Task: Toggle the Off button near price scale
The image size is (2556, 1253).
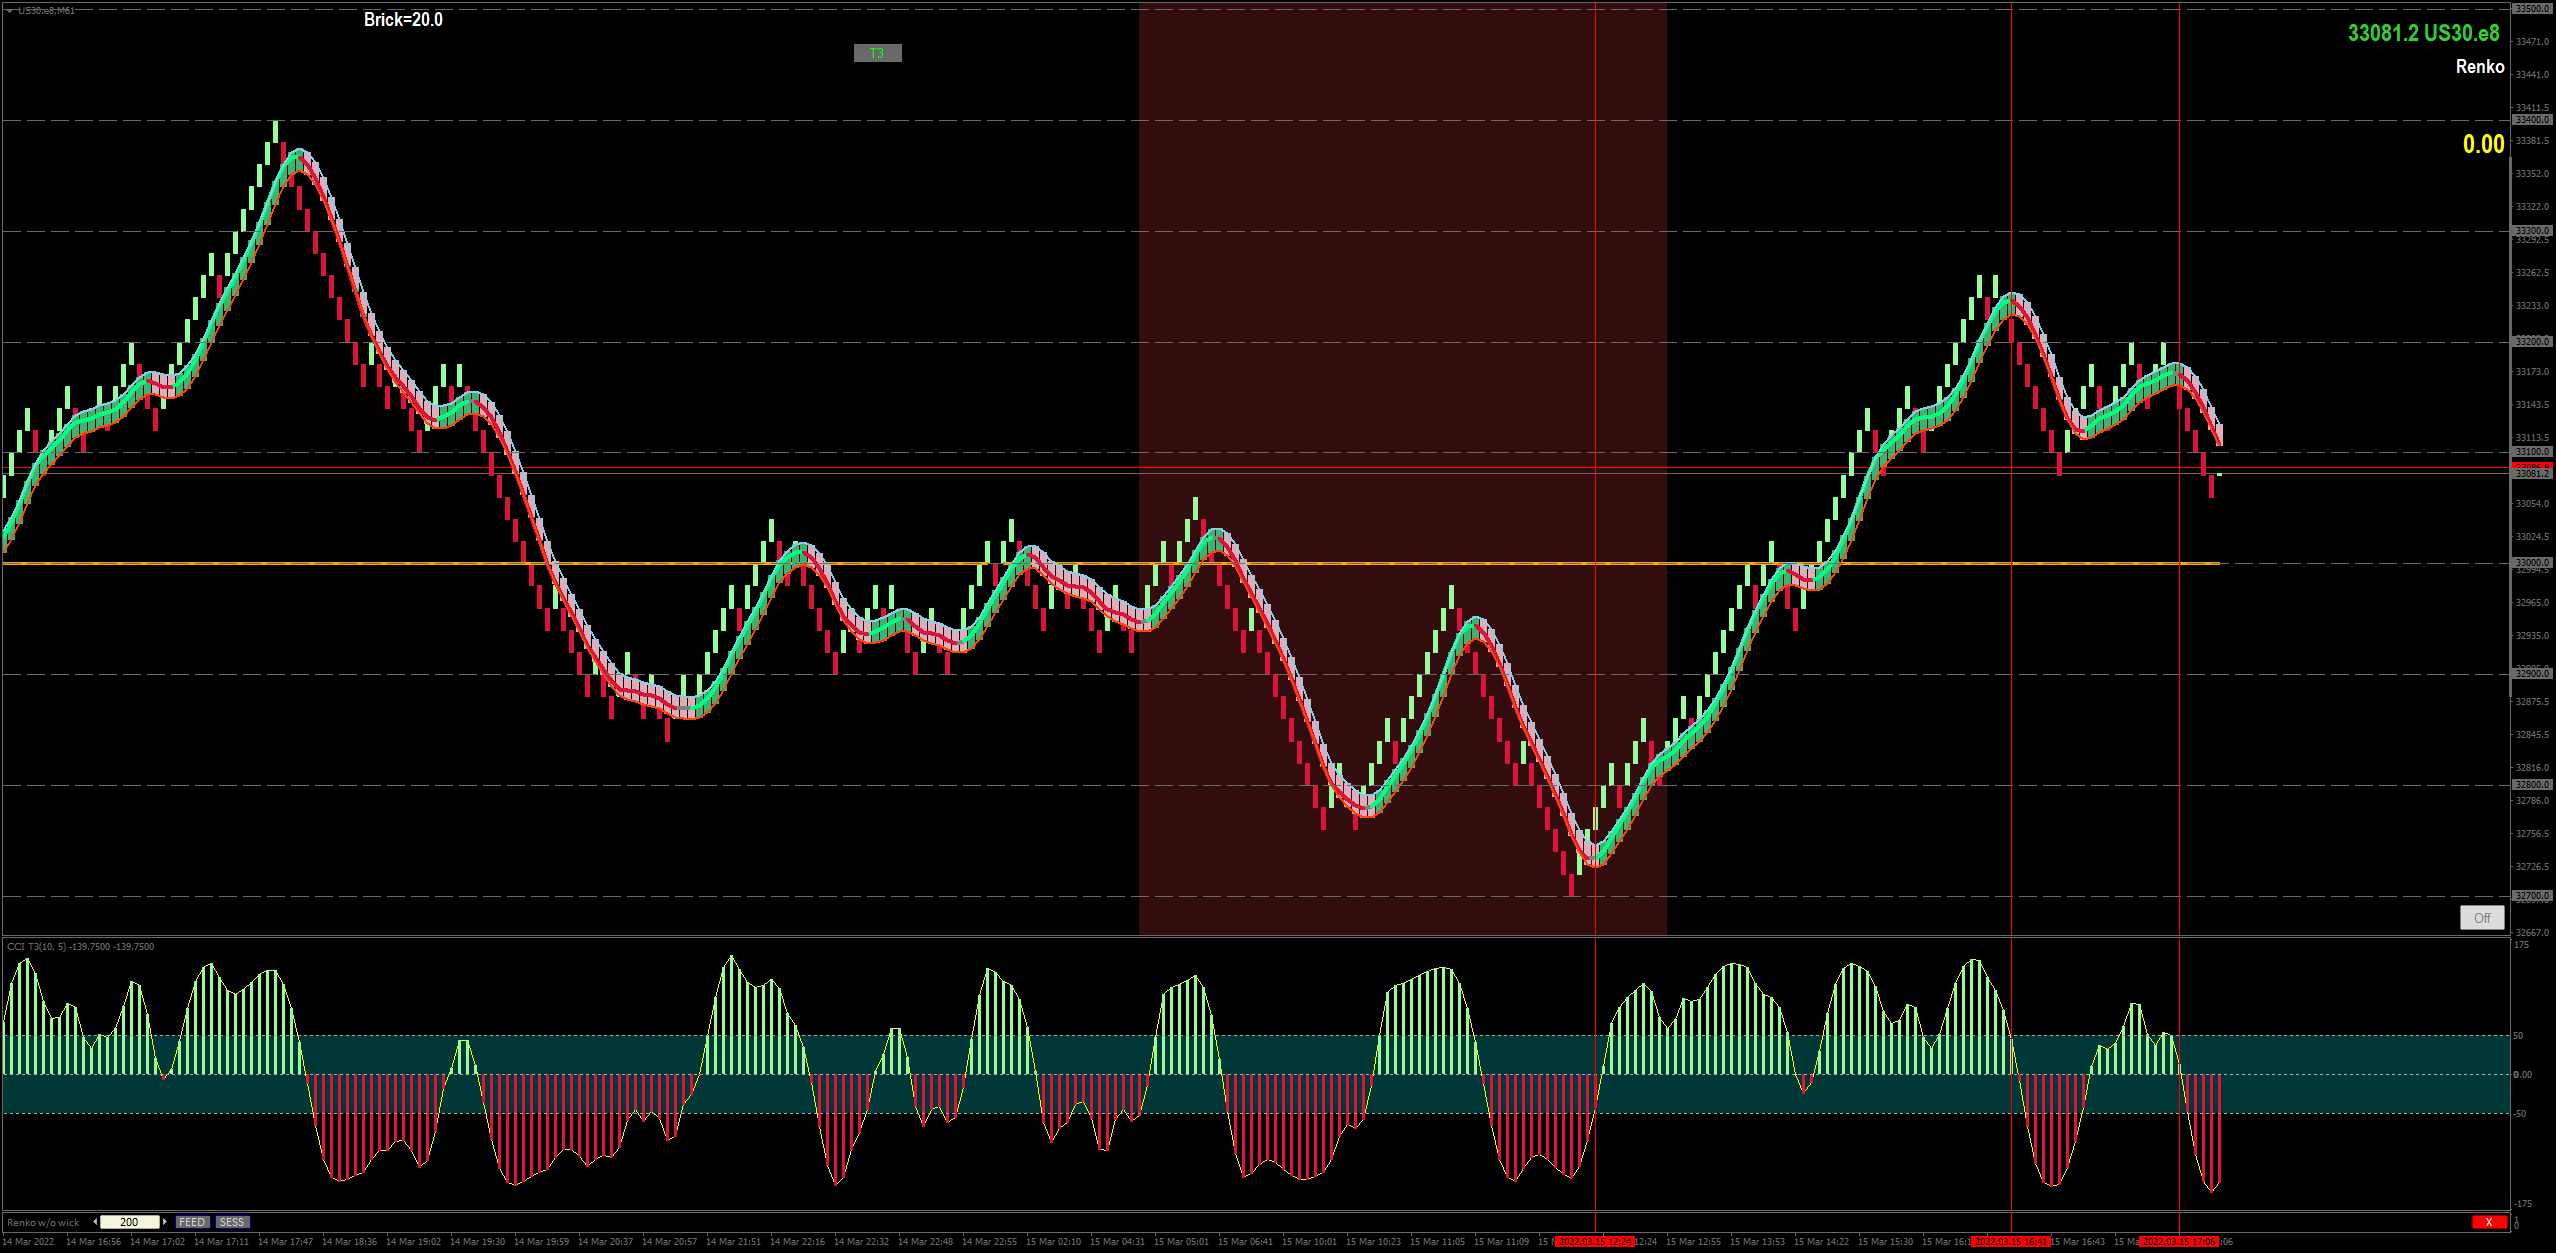Action: point(2481,917)
